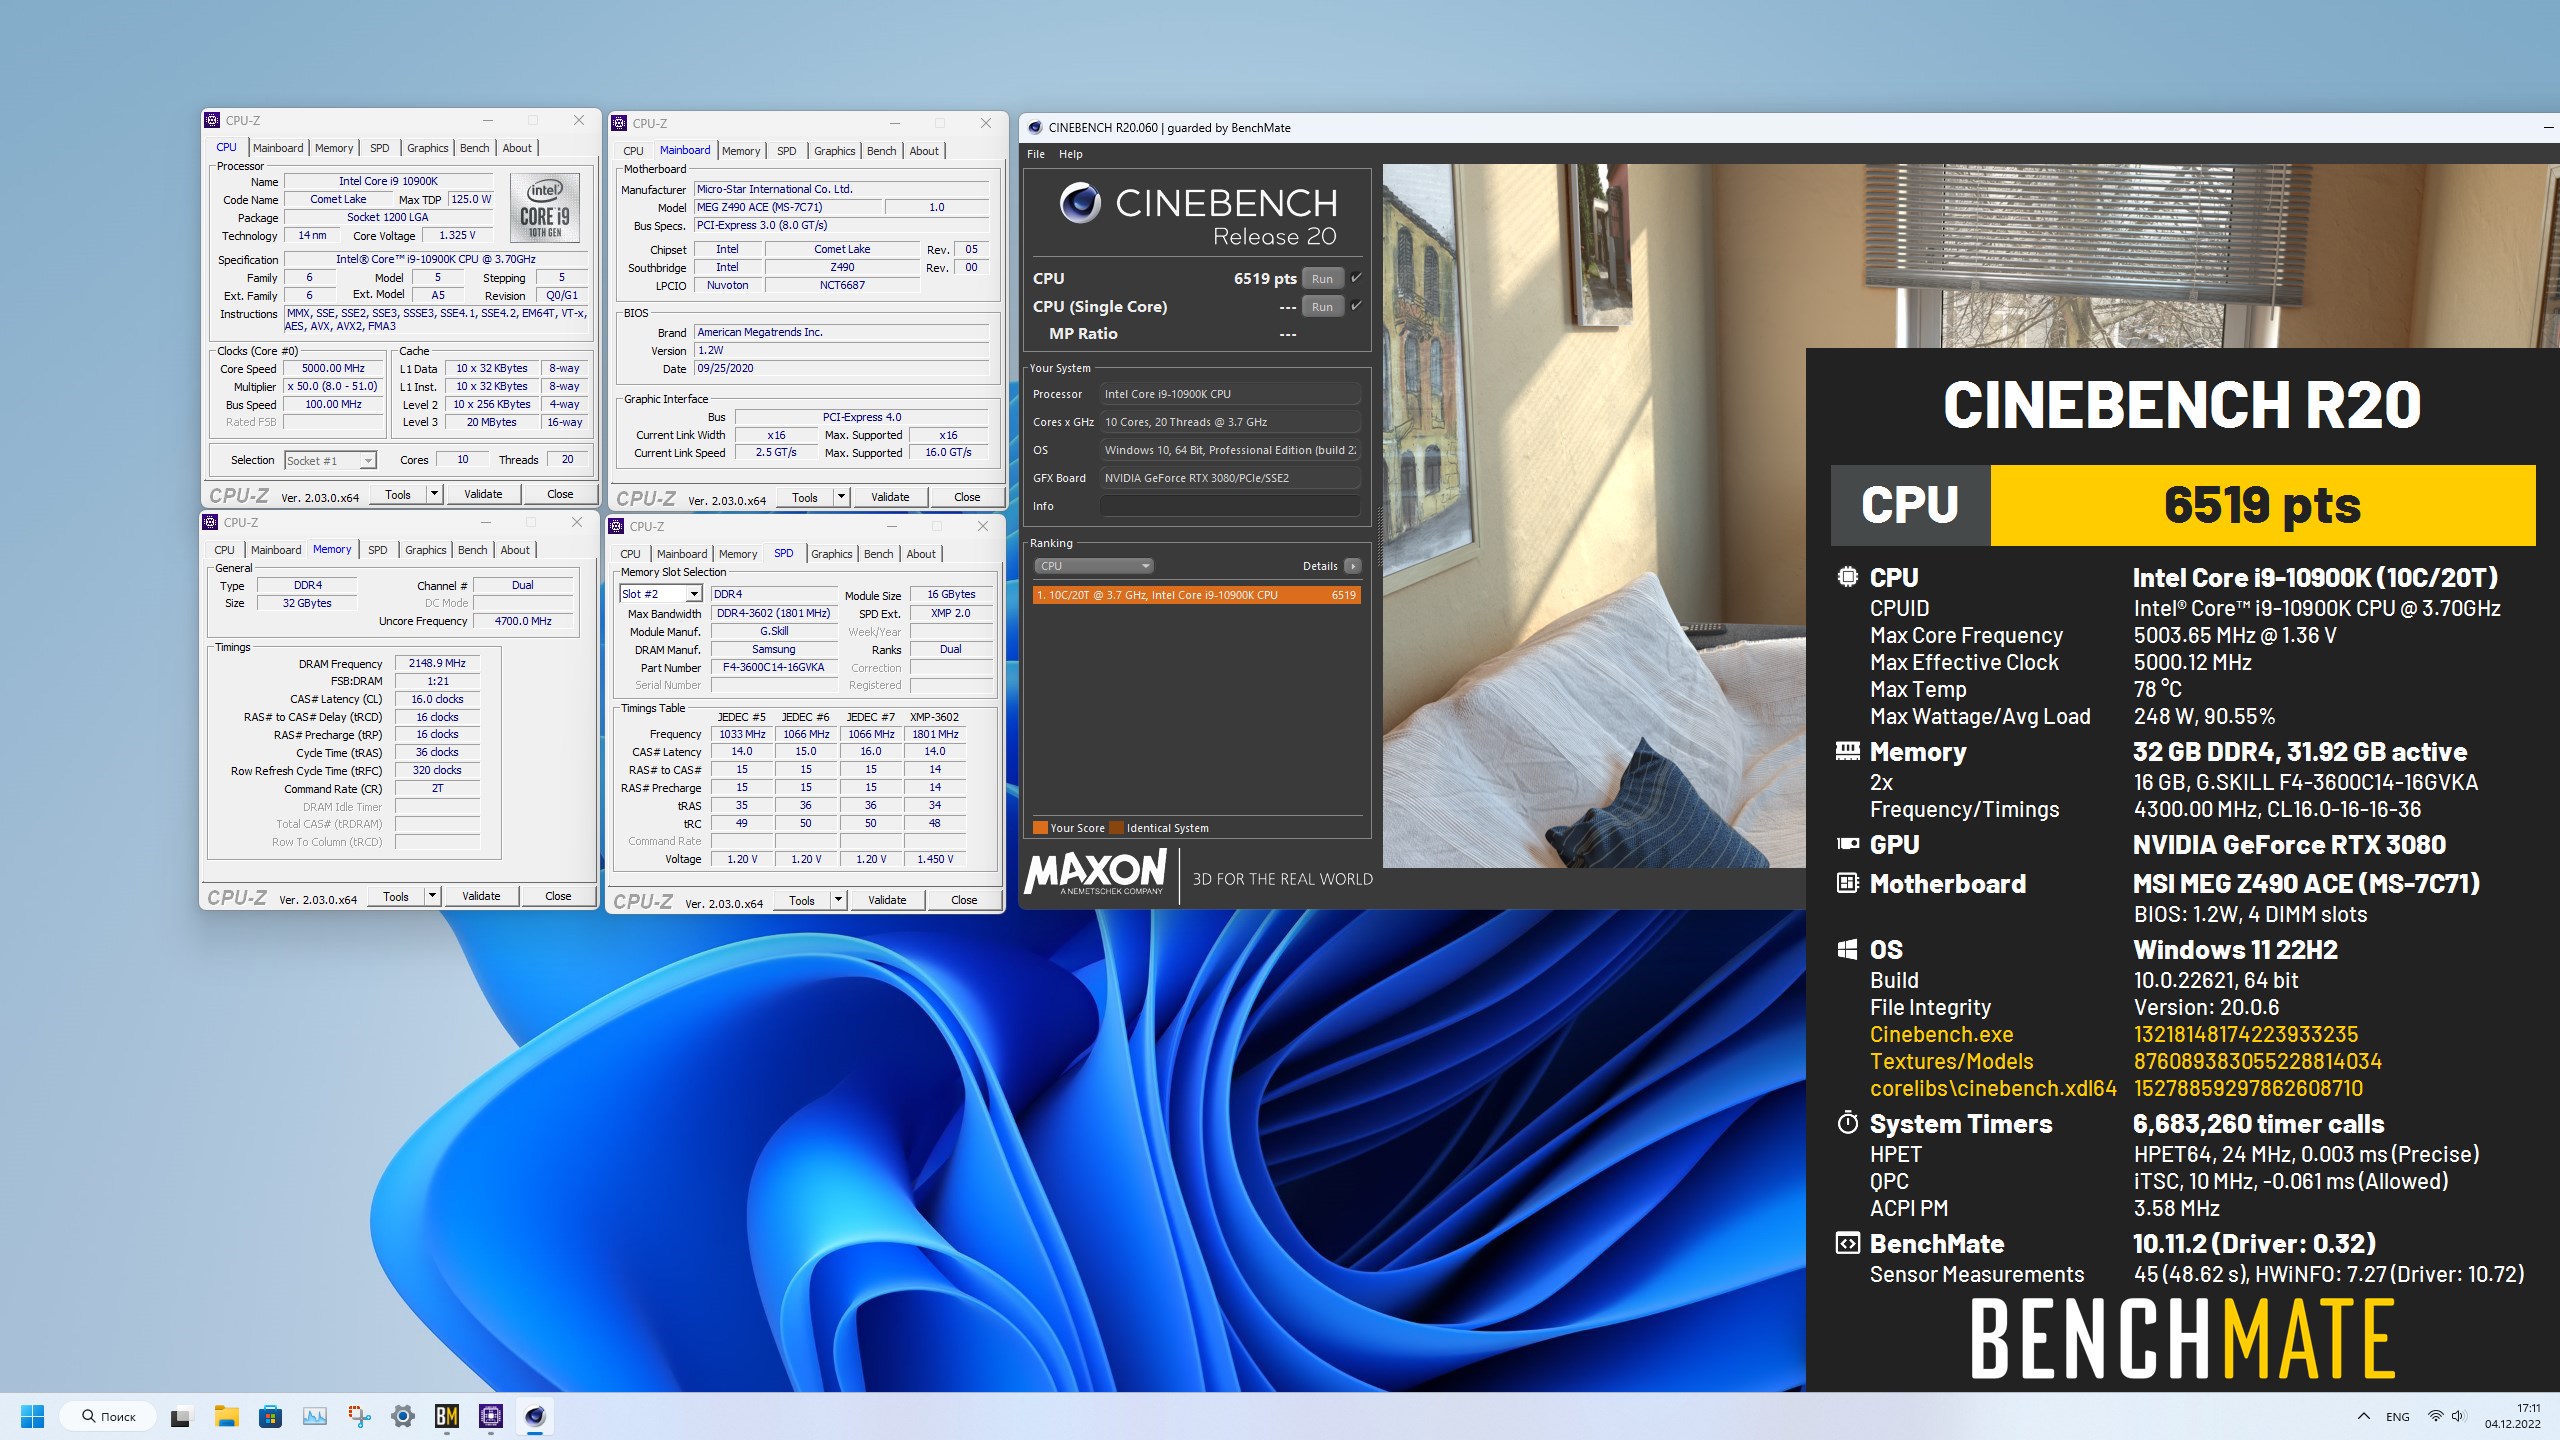Image resolution: width=2560 pixels, height=1440 pixels.
Task: Click Close in the CPU-Z Mainboard window
Action: pos(967,497)
